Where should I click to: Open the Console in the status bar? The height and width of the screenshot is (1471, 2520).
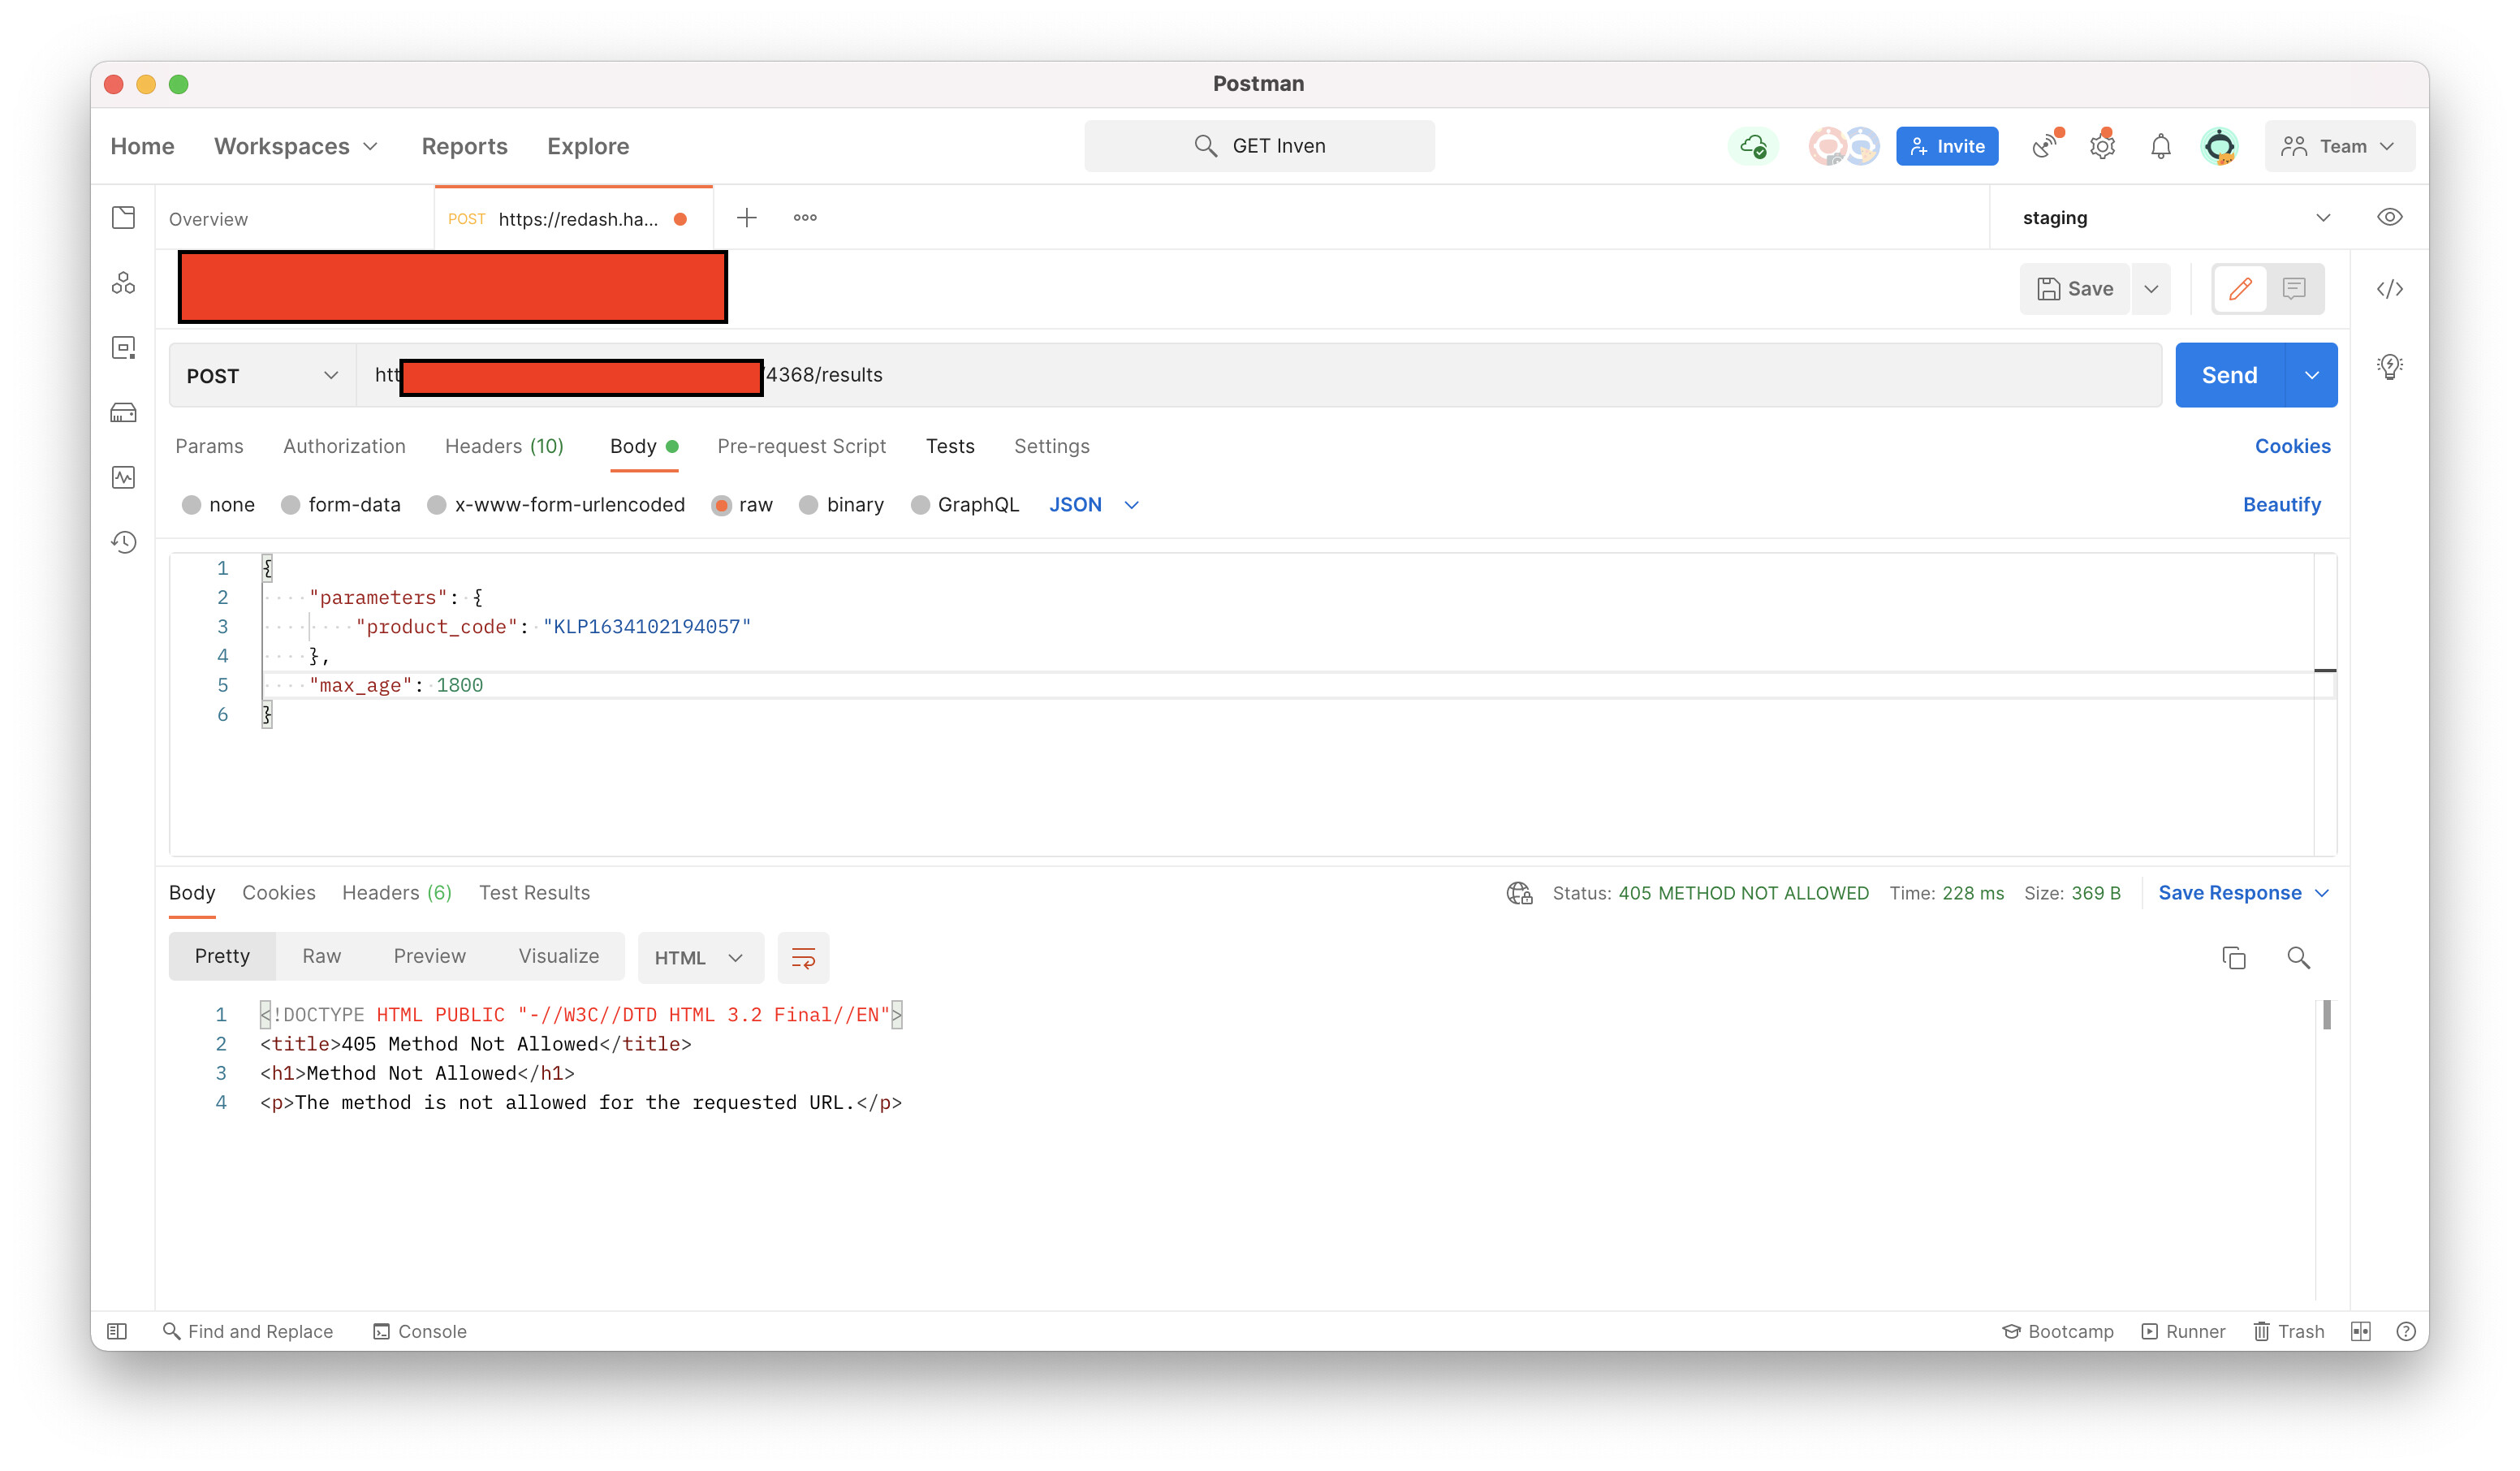click(420, 1331)
